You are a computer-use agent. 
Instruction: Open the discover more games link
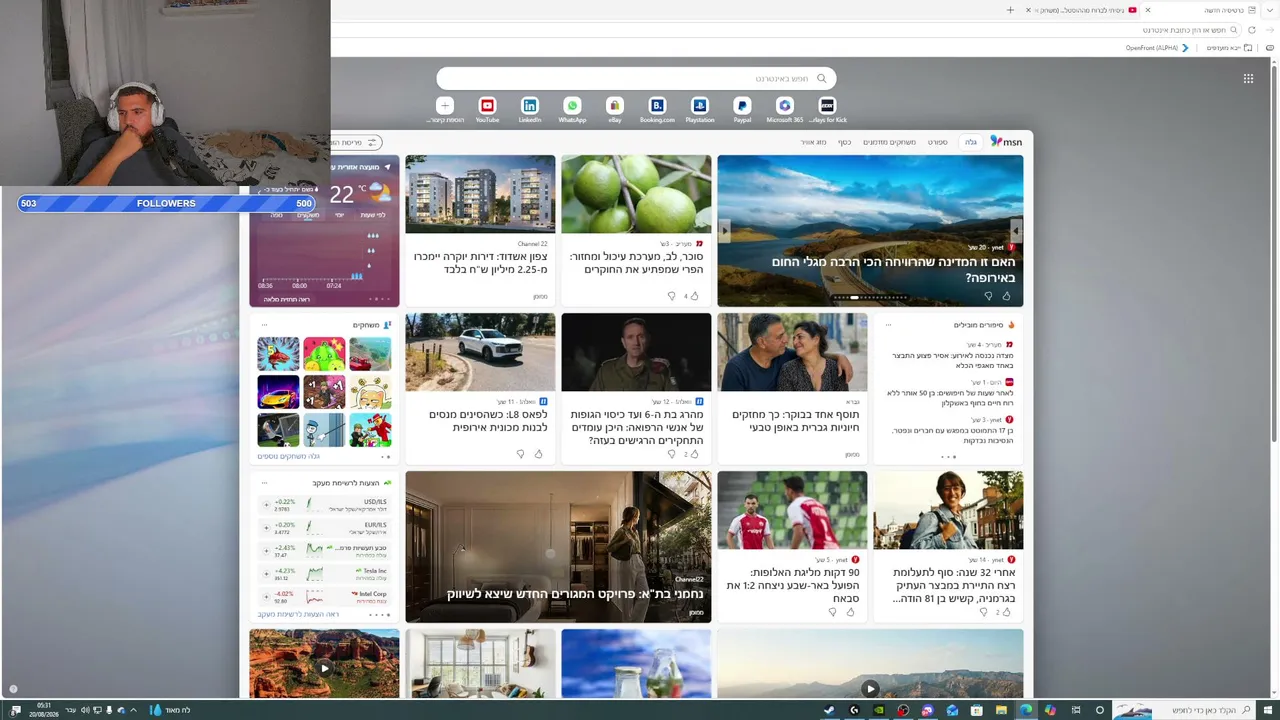click(x=288, y=456)
